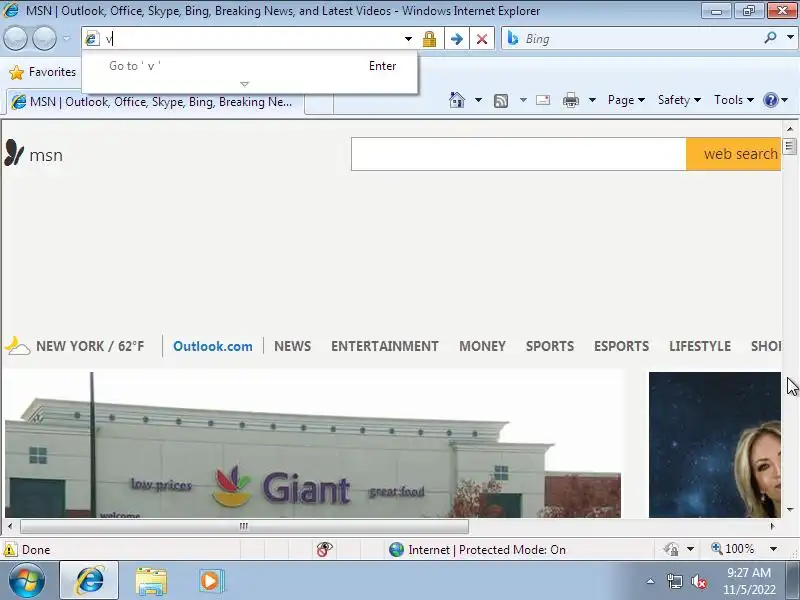Open Windows Explorer from taskbar
Screen dimensions: 800x600
pos(151,581)
